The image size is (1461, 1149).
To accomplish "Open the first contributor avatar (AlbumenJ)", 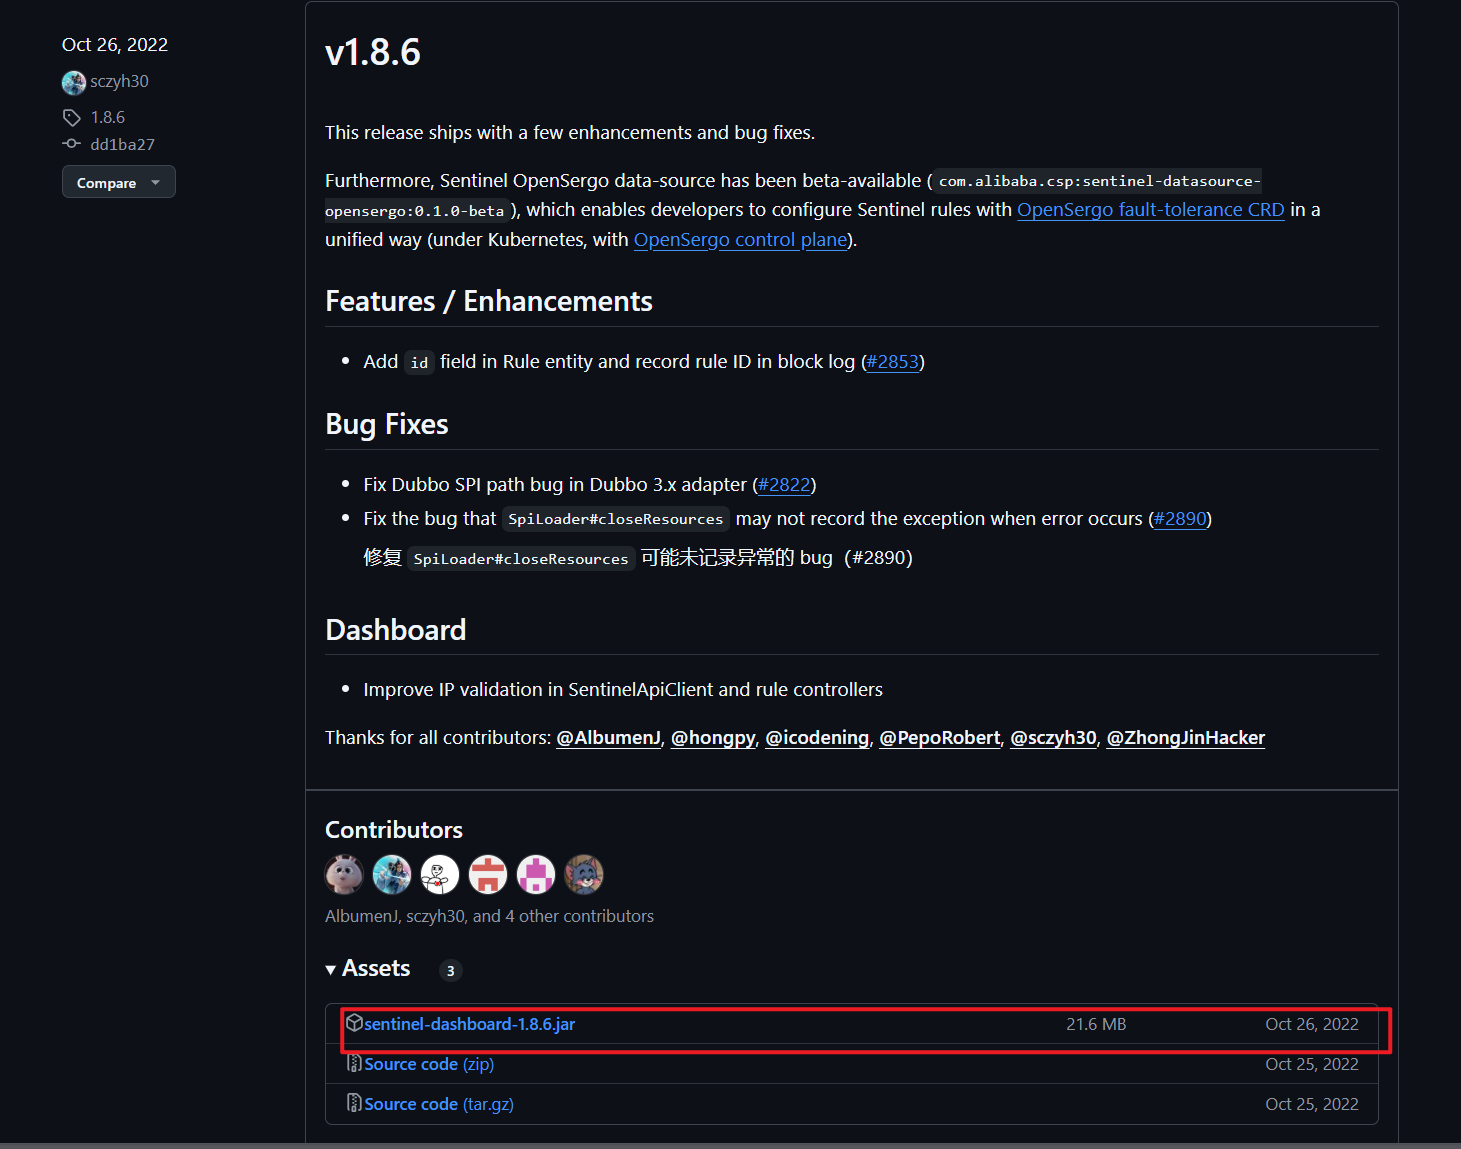I will [x=344, y=874].
